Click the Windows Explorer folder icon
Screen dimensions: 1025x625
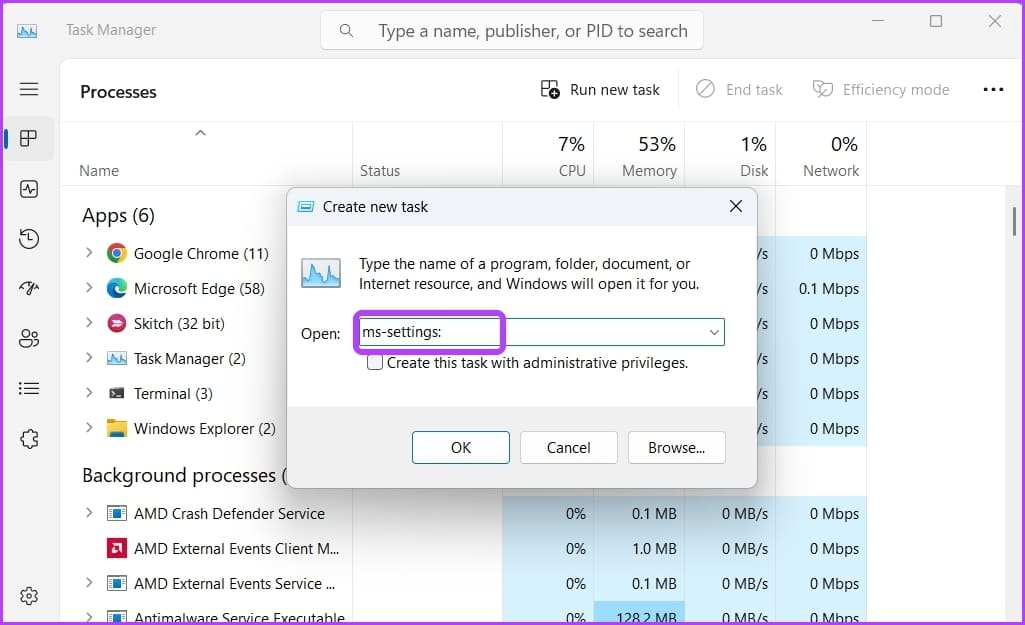tap(116, 428)
